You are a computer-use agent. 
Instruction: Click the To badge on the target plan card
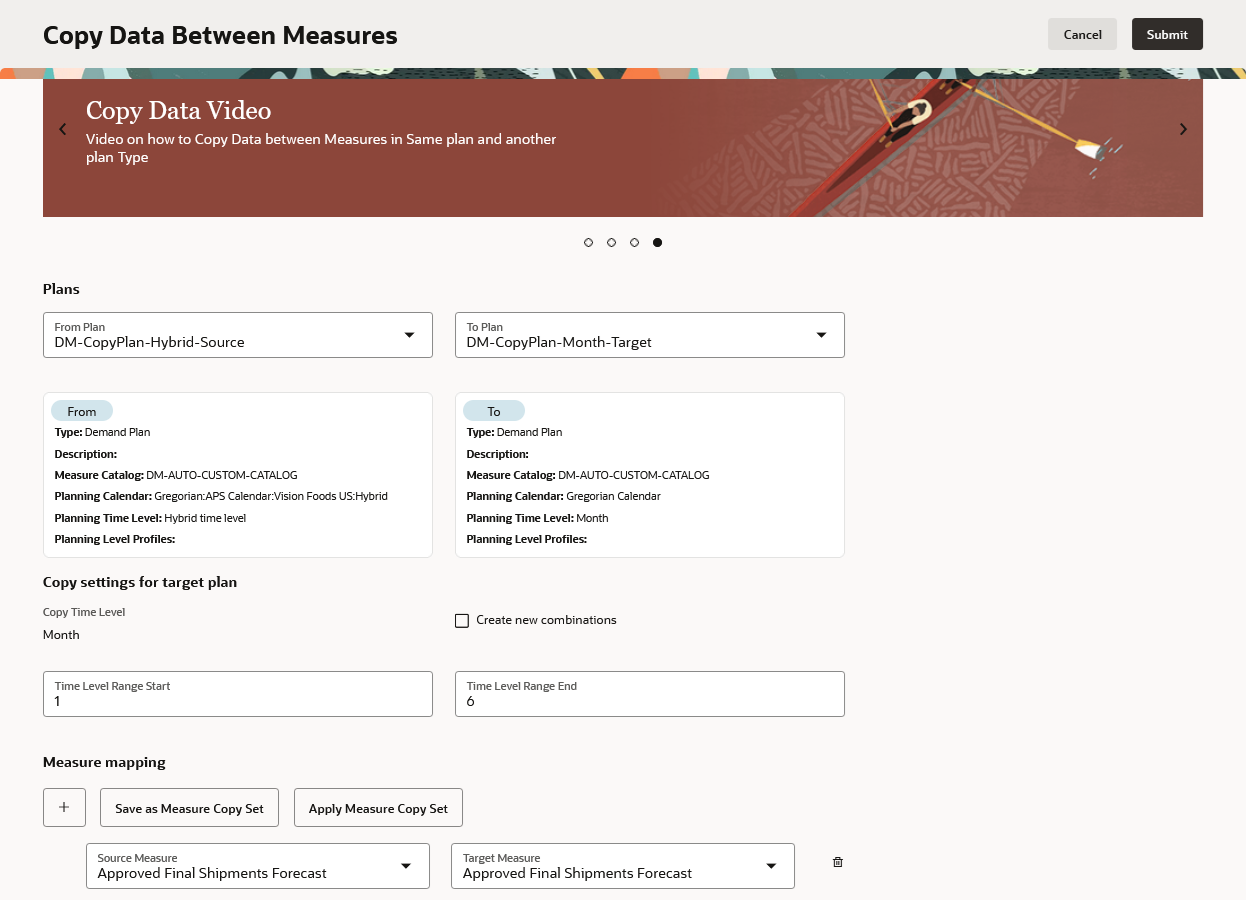[494, 411]
